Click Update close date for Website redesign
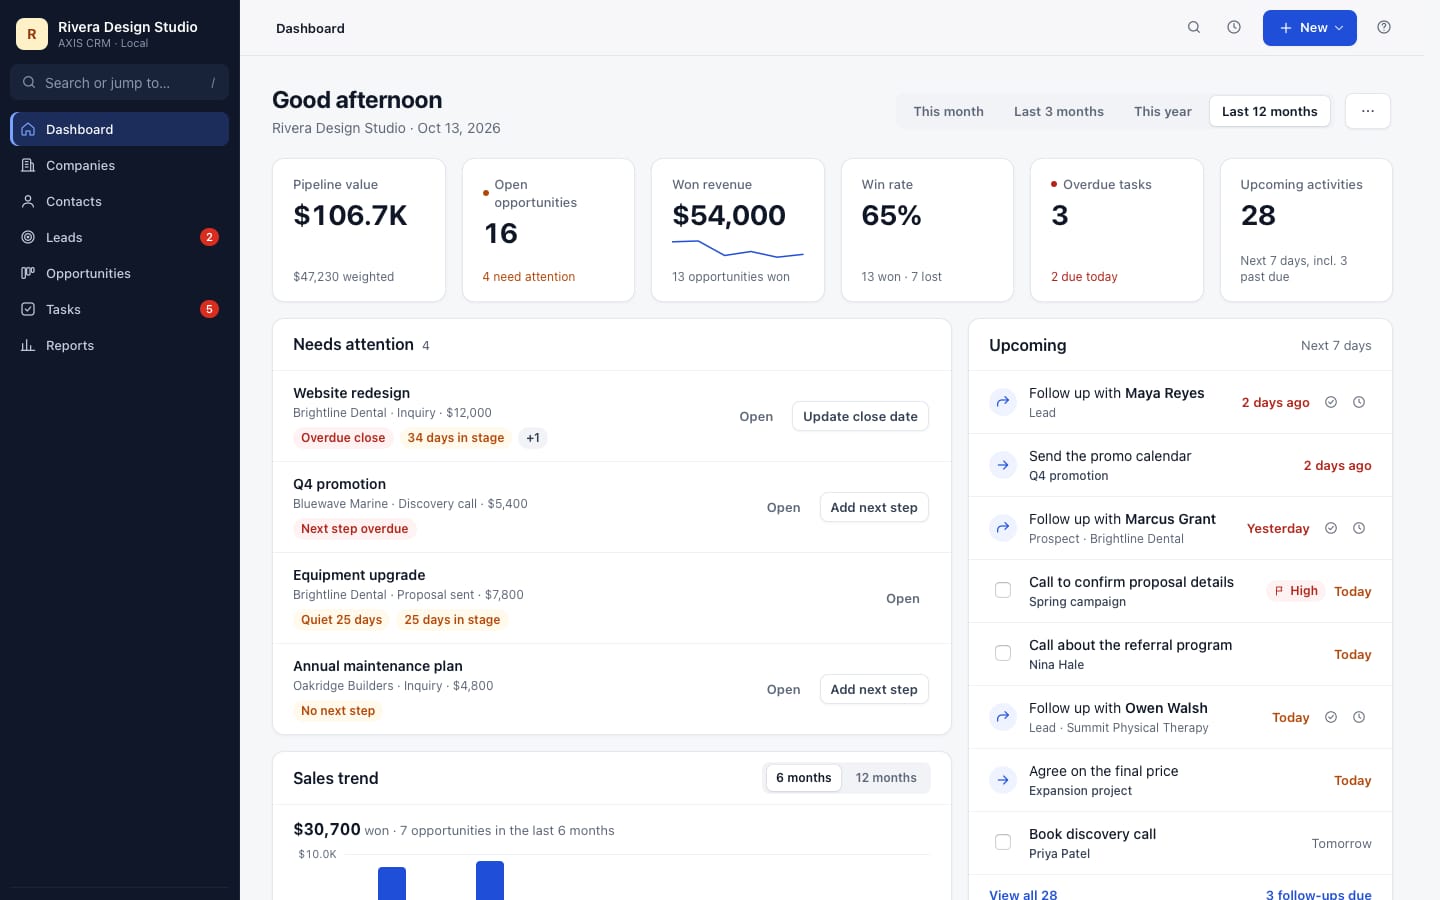 (860, 416)
